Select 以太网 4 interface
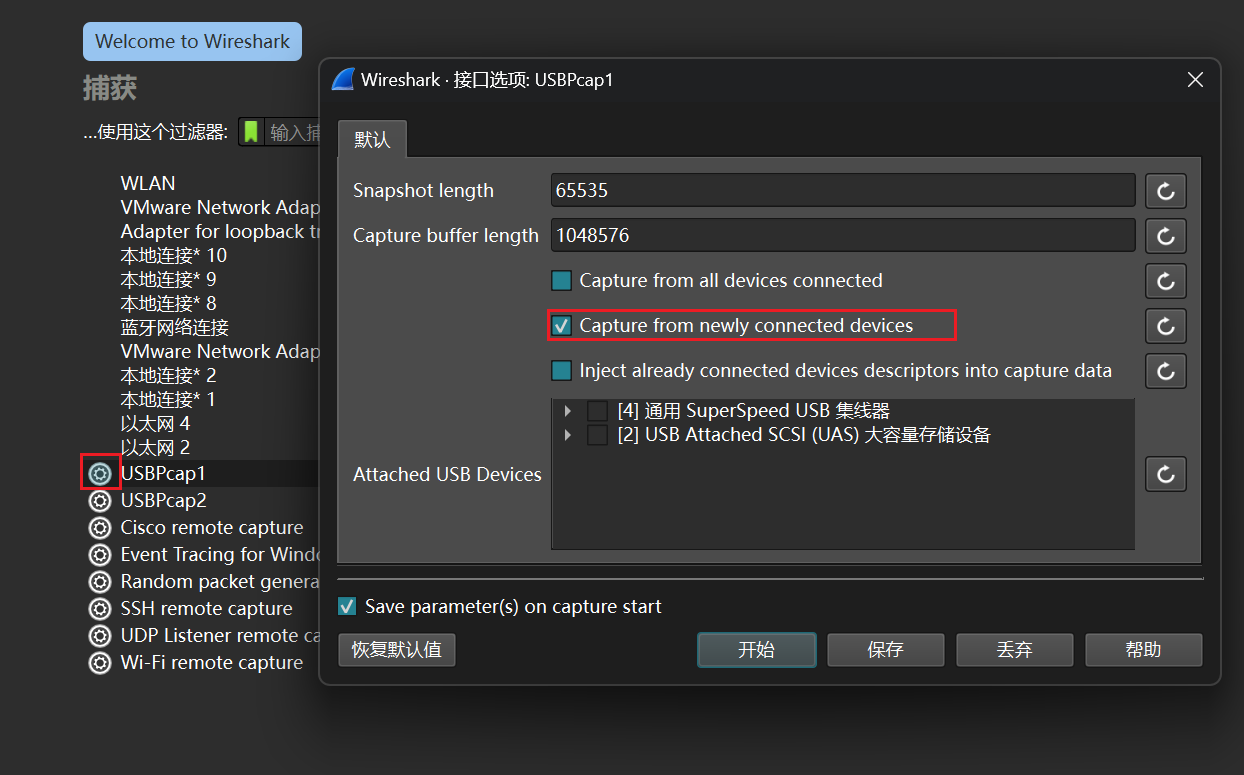This screenshot has height=775, width=1244. pos(155,423)
